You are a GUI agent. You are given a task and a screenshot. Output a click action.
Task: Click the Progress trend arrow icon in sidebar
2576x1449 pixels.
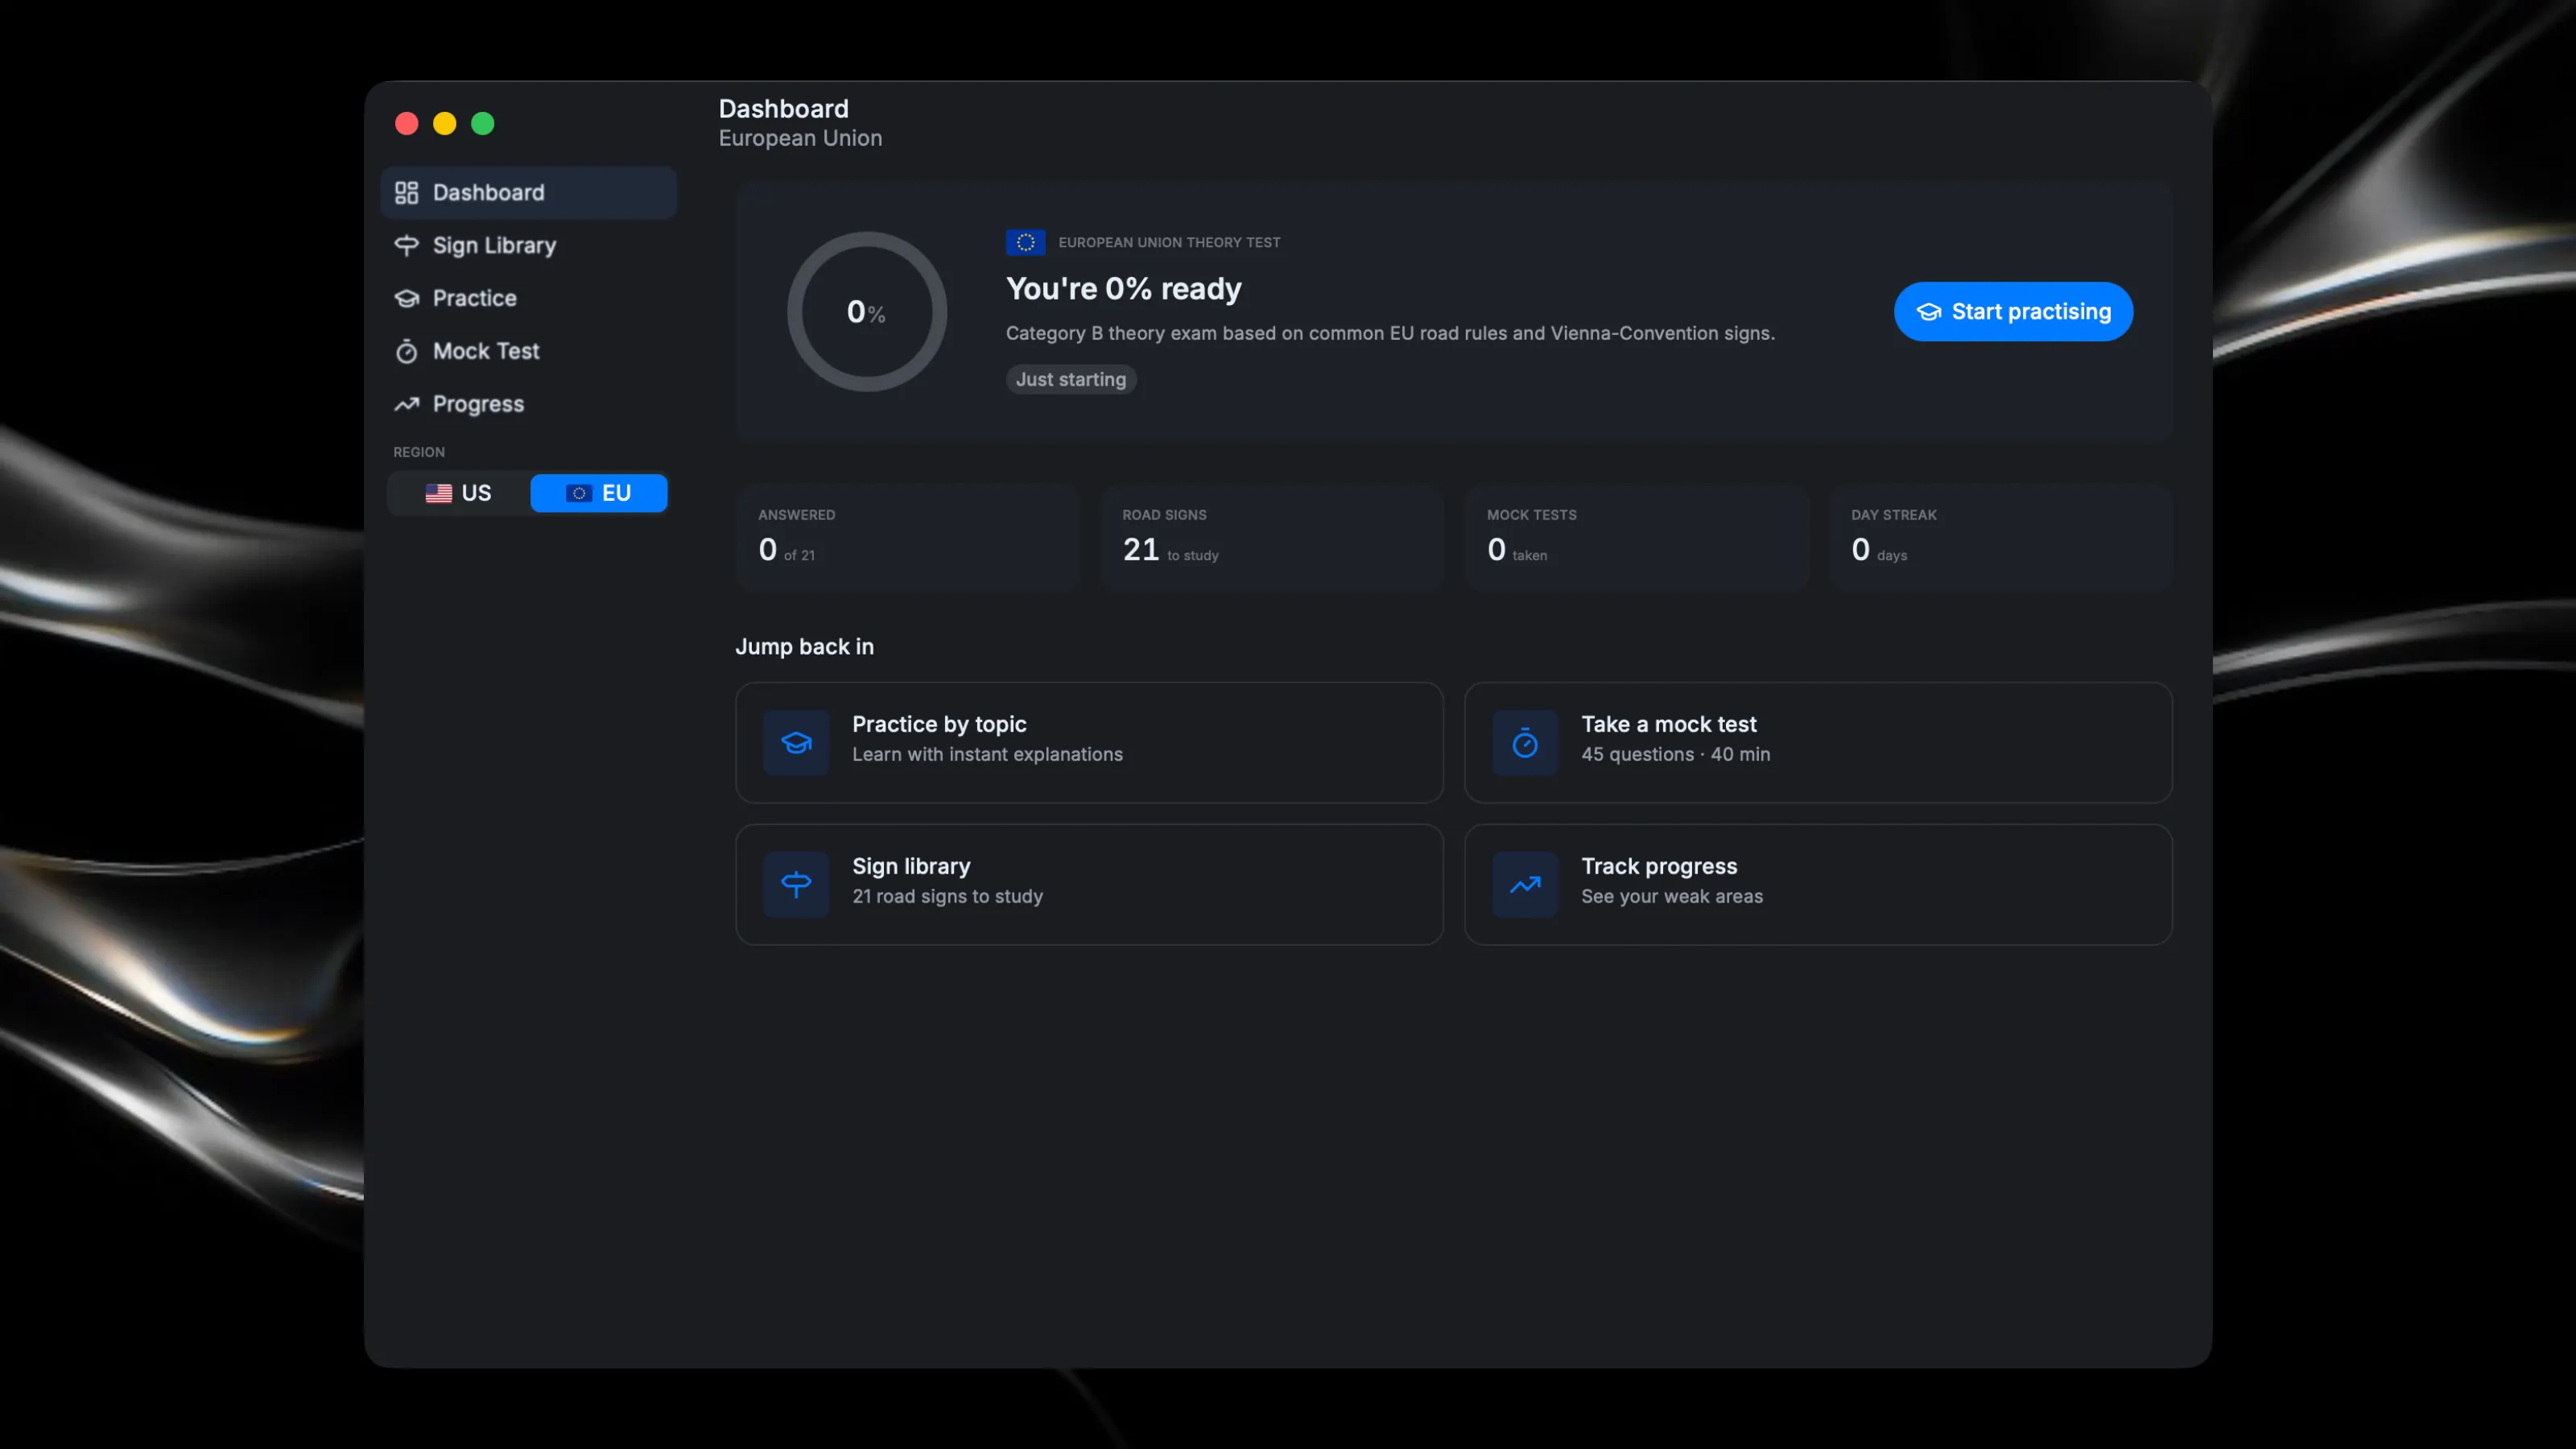click(406, 404)
